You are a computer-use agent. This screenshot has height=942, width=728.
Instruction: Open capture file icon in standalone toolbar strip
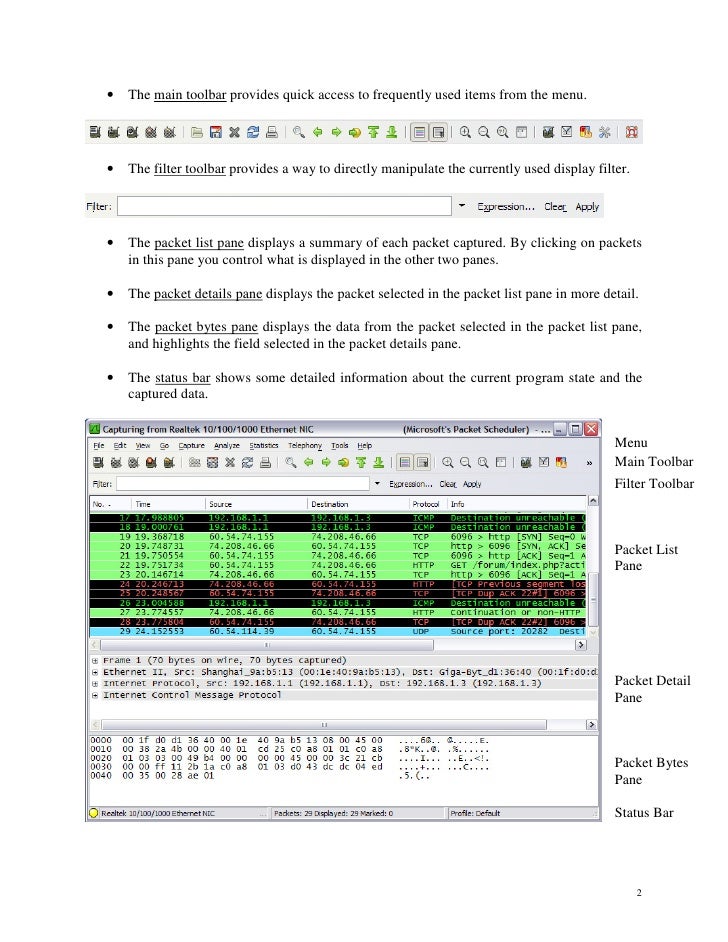coord(196,132)
